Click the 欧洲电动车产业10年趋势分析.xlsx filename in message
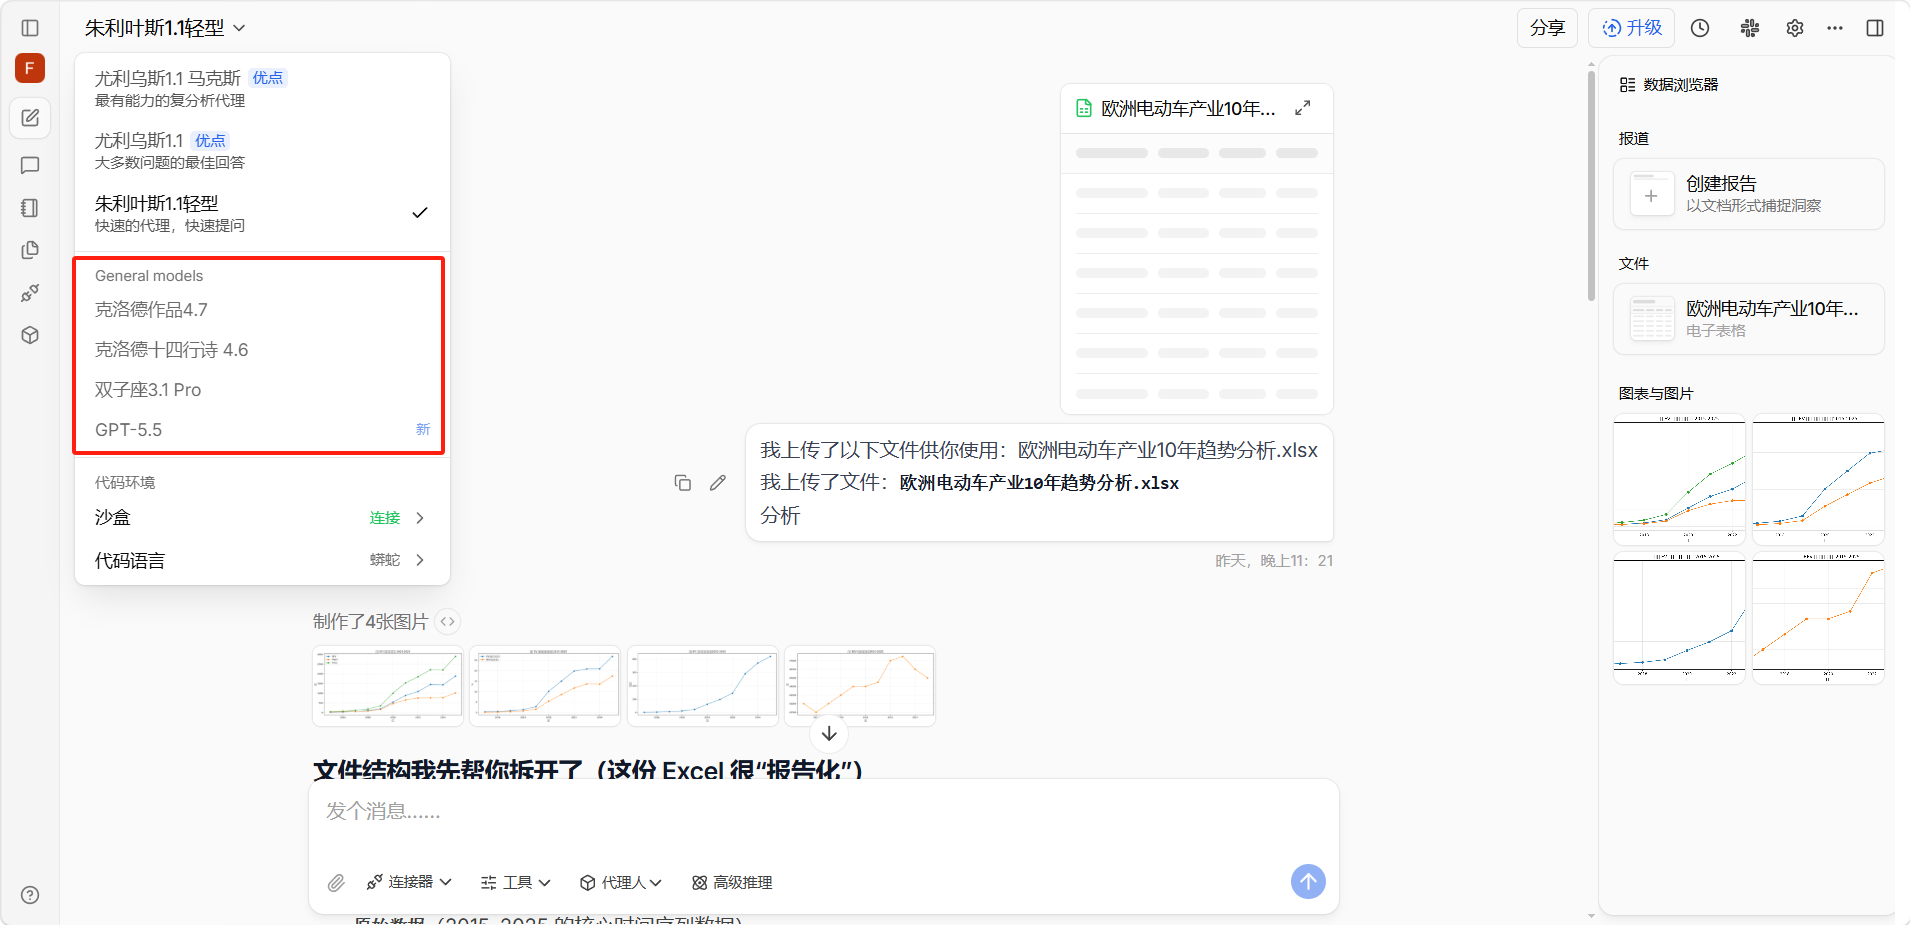Screen dimensions: 1910x925 point(1039,483)
